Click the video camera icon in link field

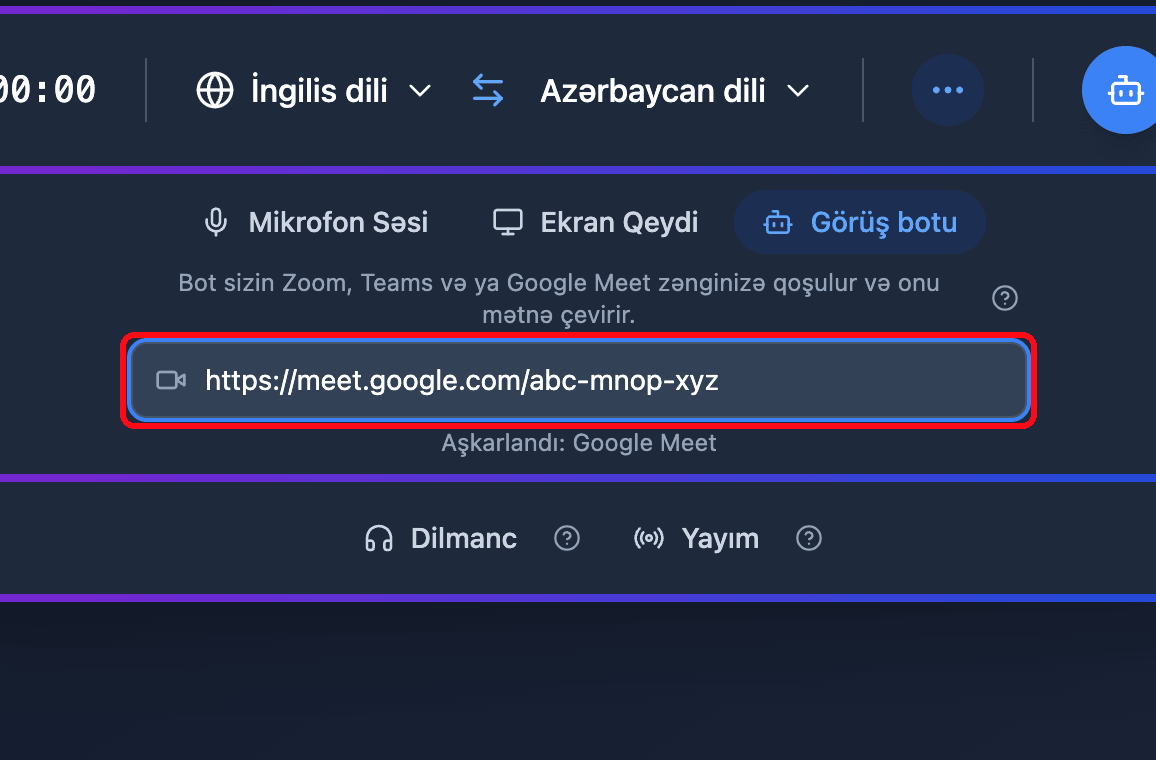[171, 380]
